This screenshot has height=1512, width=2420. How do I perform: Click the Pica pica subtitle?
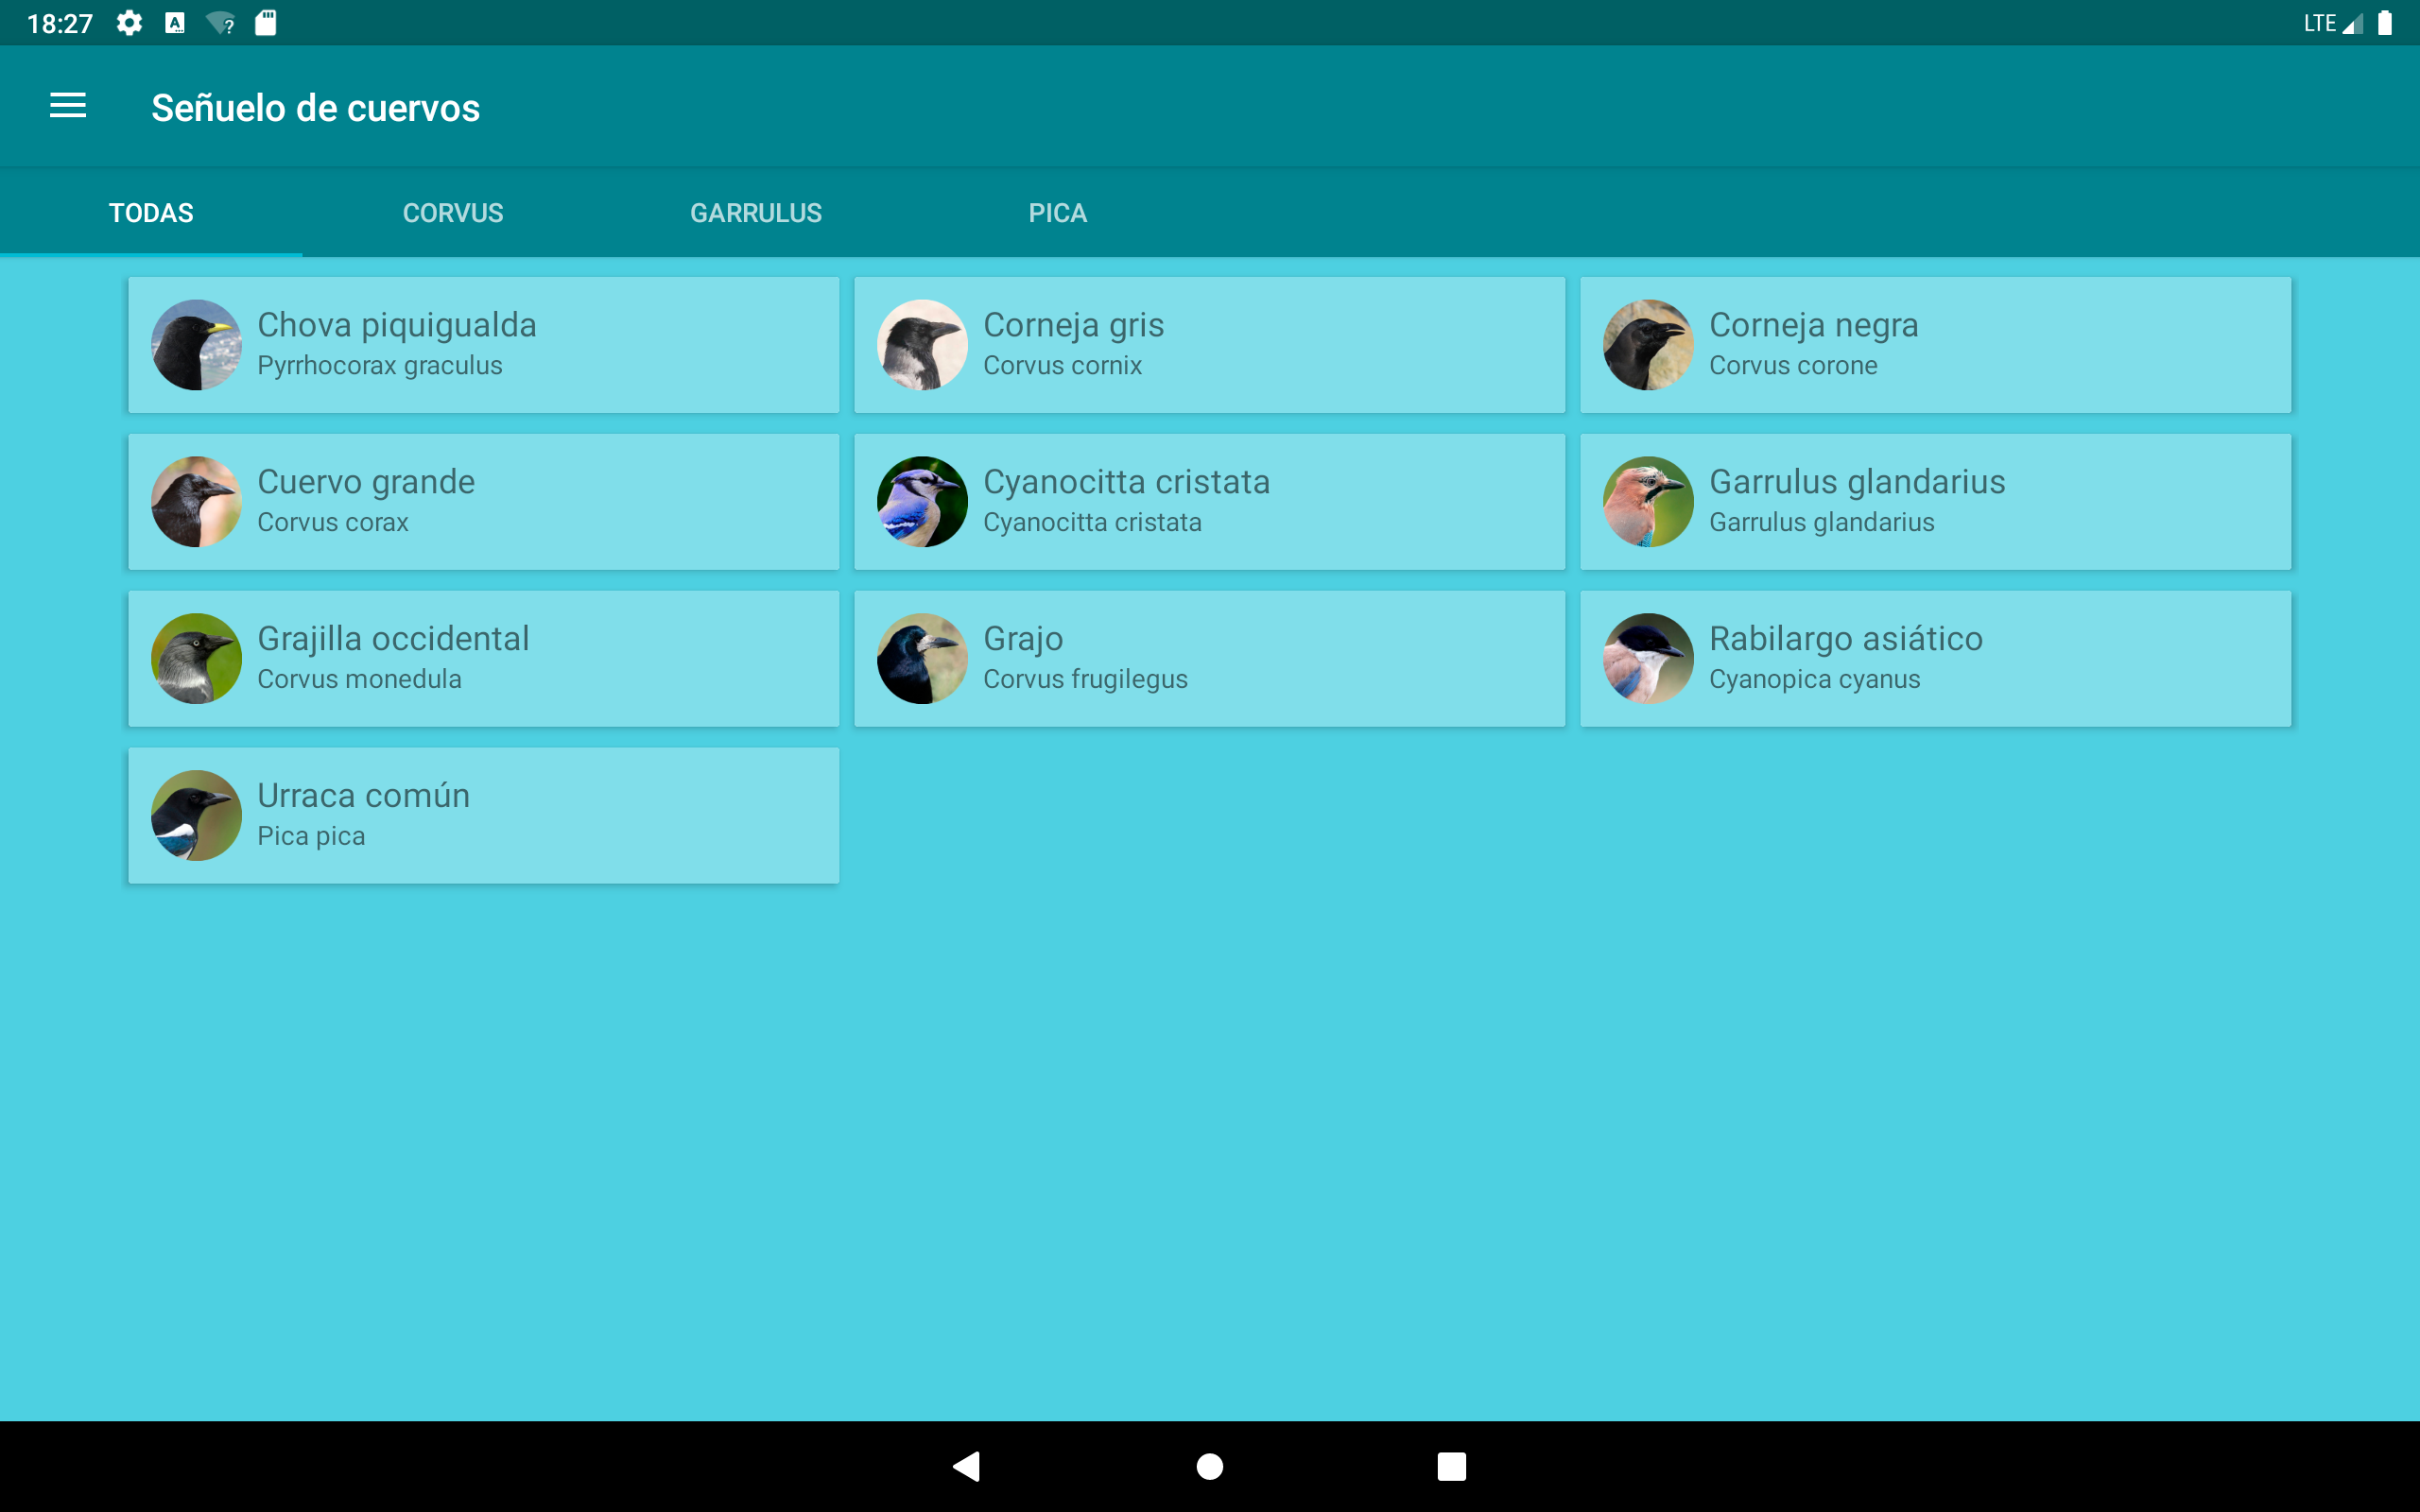[x=311, y=837]
